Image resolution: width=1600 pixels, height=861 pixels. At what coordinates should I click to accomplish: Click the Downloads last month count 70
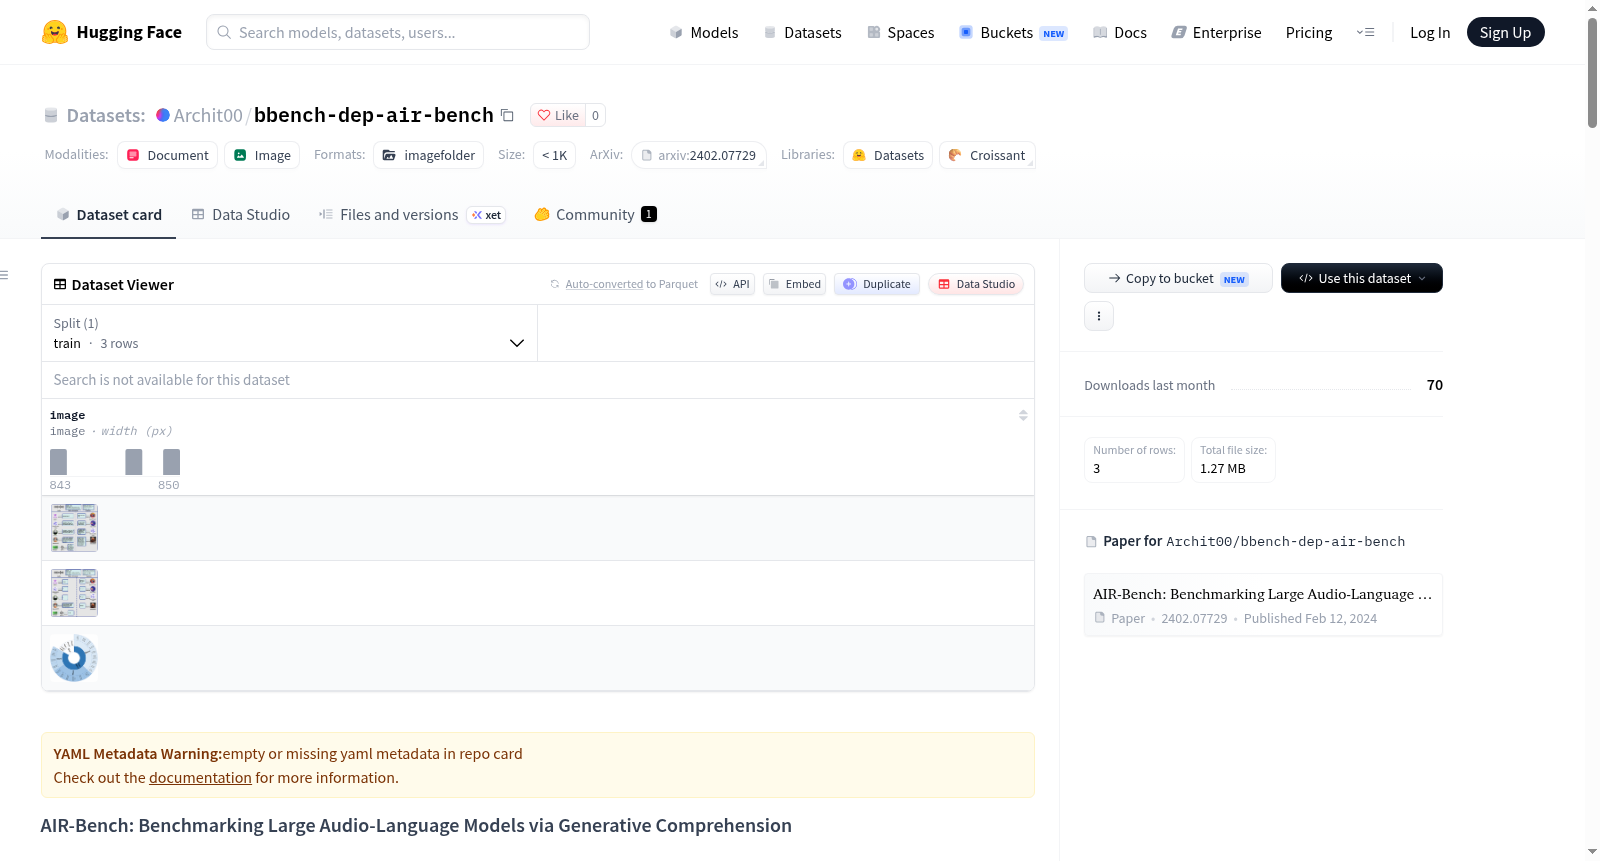point(1435,385)
